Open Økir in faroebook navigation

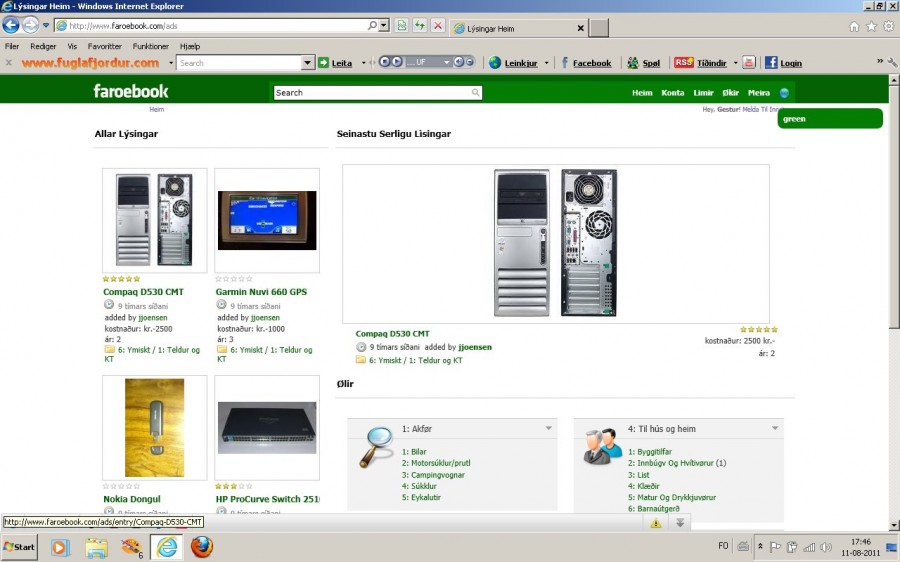731,92
